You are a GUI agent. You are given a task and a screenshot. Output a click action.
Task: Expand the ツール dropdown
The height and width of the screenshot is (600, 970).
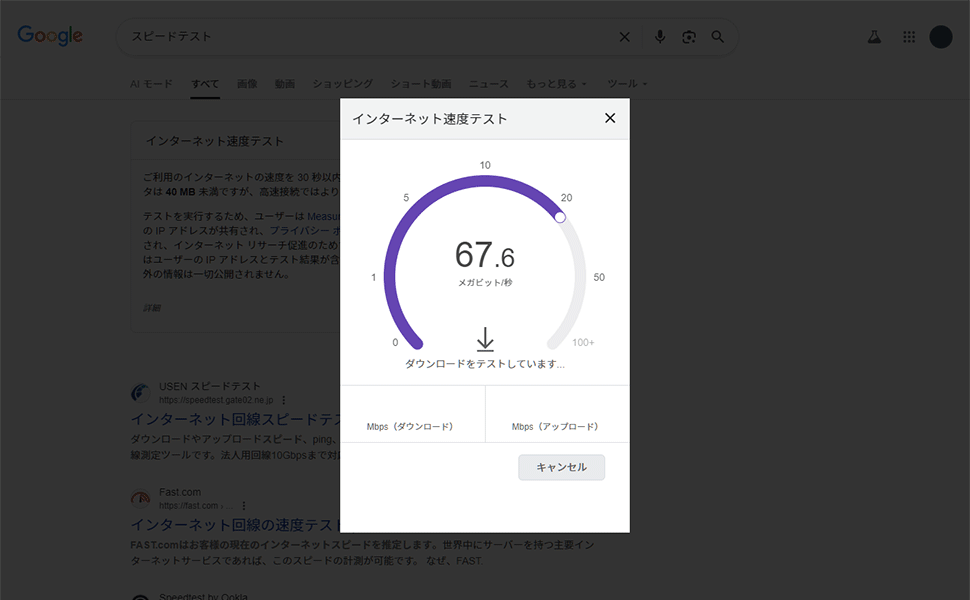coord(624,84)
